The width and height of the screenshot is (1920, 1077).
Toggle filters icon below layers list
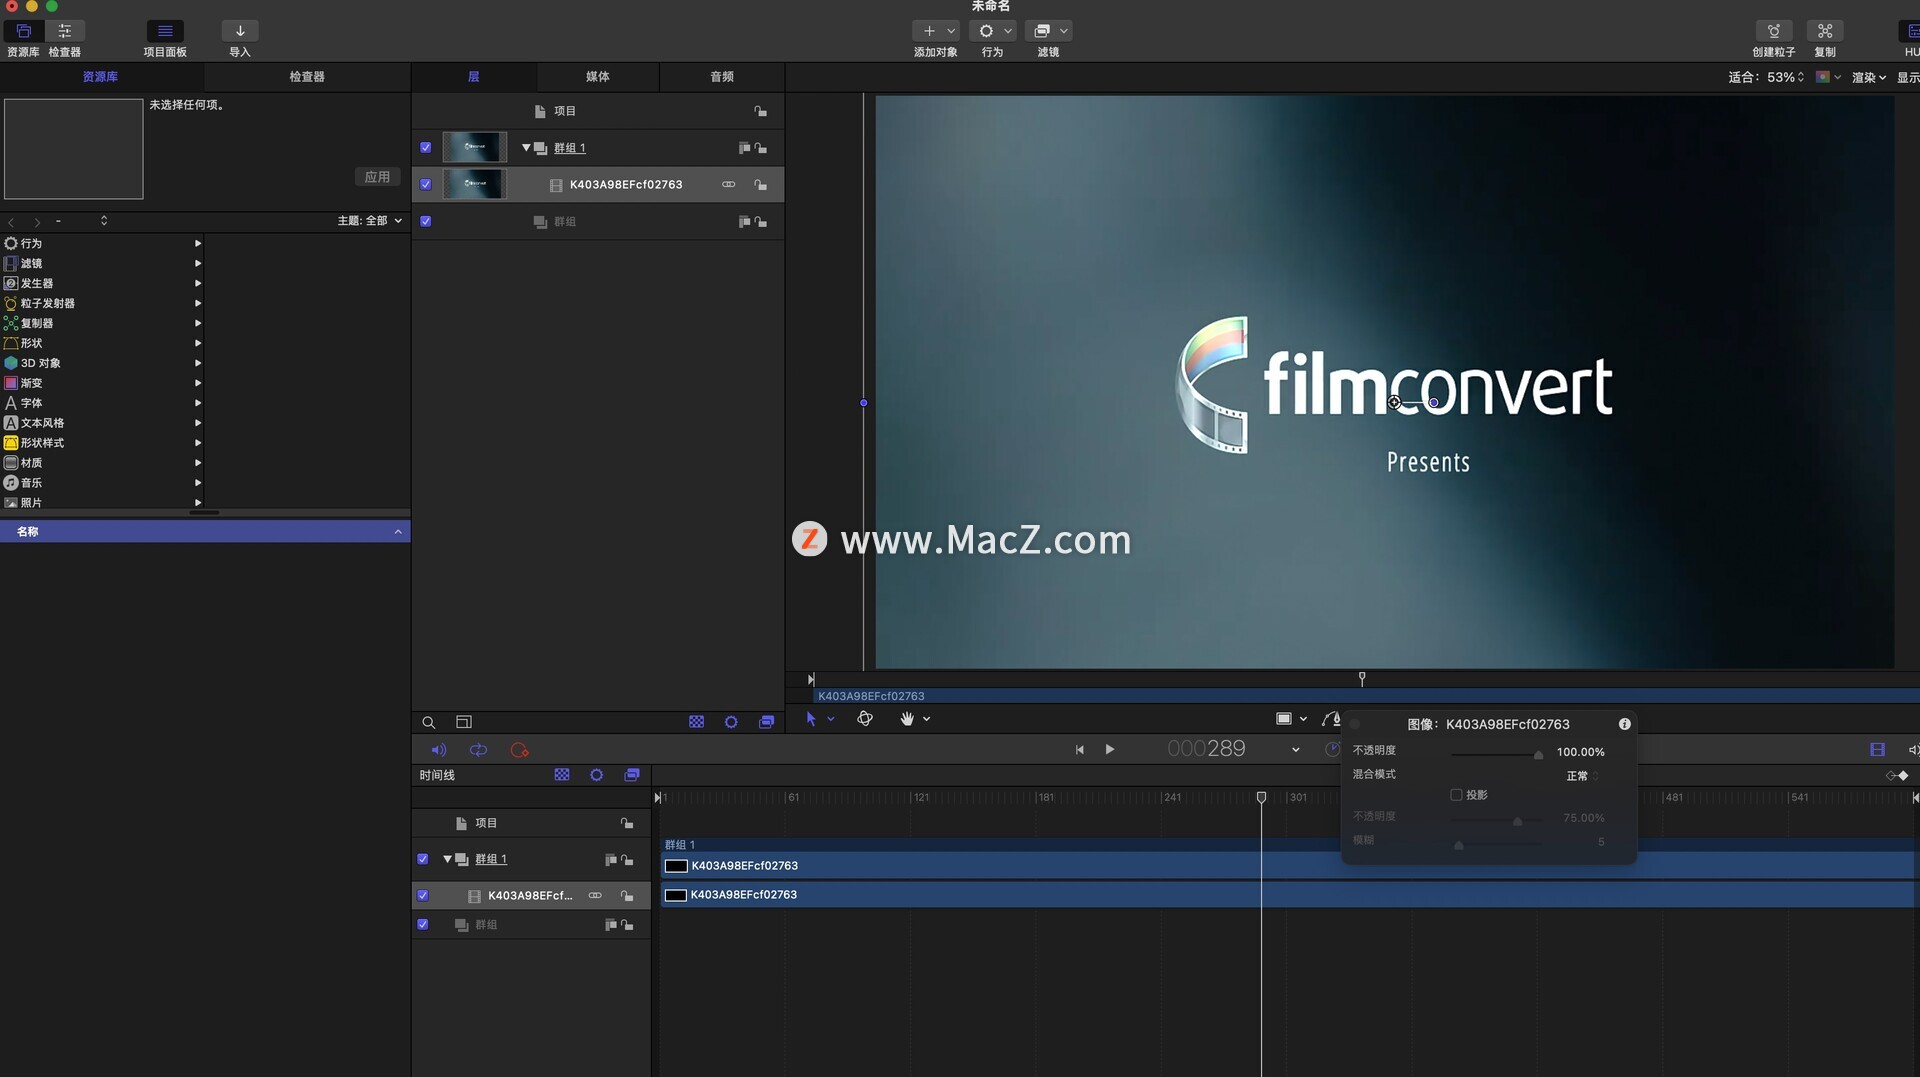point(767,722)
